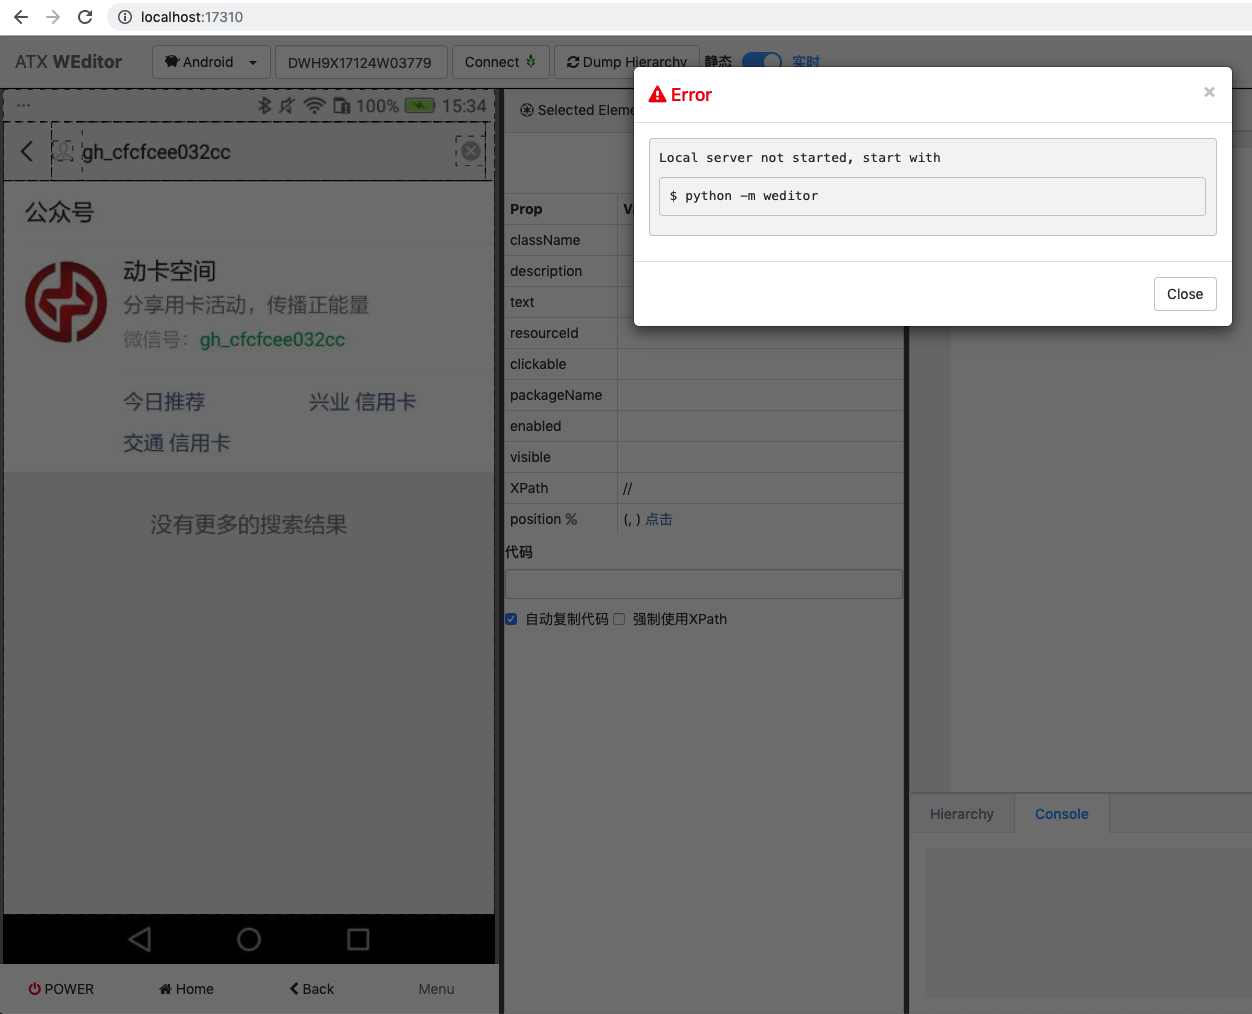This screenshot has width=1252, height=1014.
Task: Open the Android platform dropdown
Action: point(211,62)
